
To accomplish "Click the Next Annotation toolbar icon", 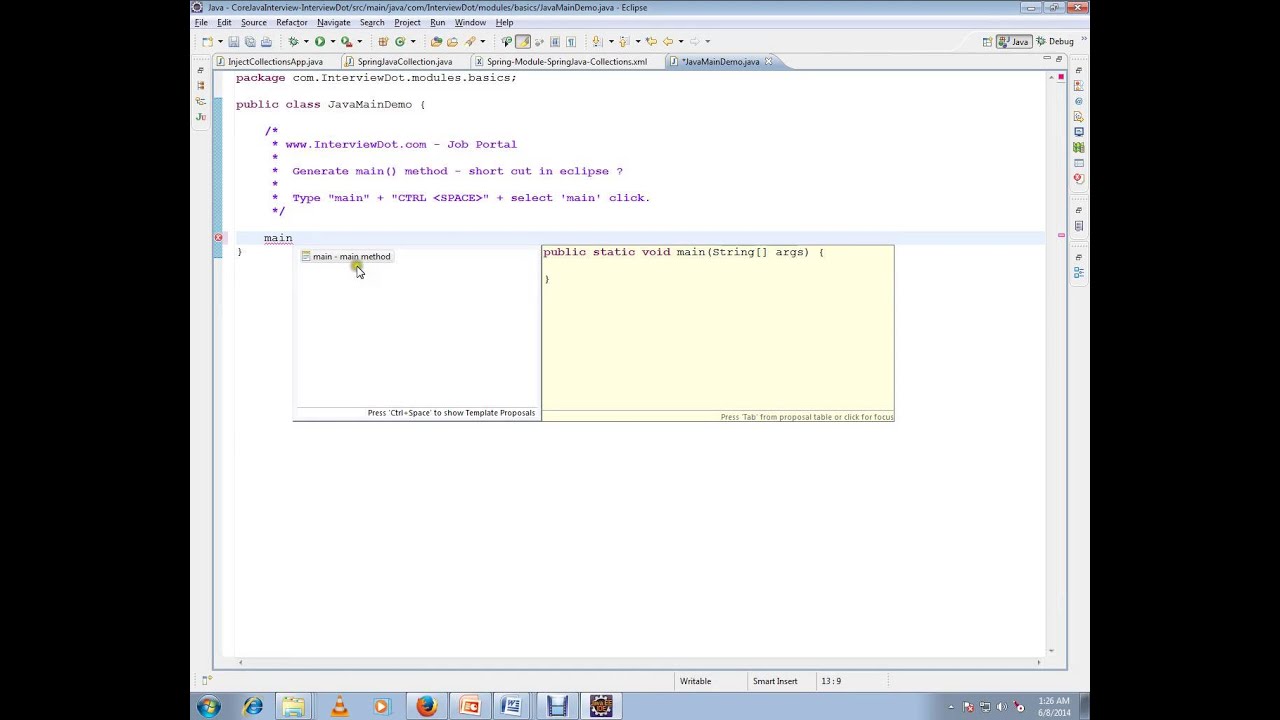I will click(596, 41).
